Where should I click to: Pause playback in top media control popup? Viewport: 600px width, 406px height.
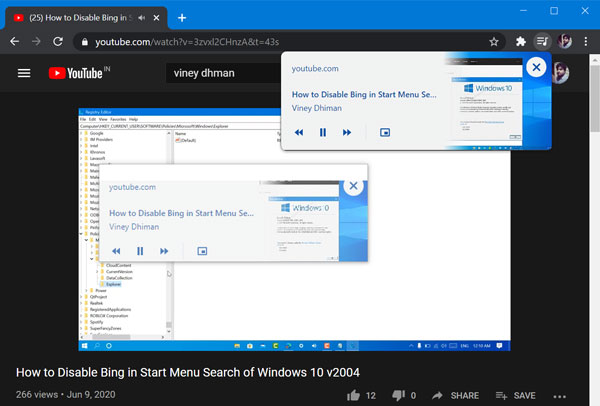pyautogui.click(x=323, y=132)
